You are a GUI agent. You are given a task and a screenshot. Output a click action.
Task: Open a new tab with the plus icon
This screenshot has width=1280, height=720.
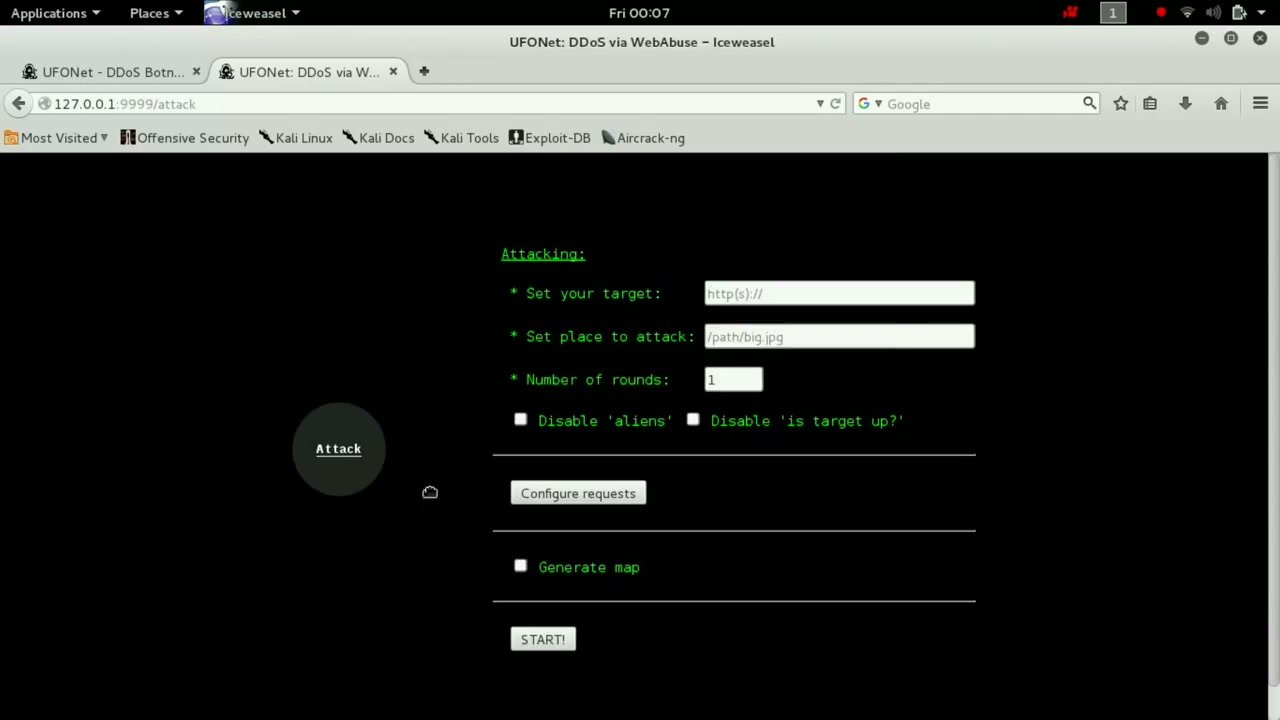click(424, 71)
